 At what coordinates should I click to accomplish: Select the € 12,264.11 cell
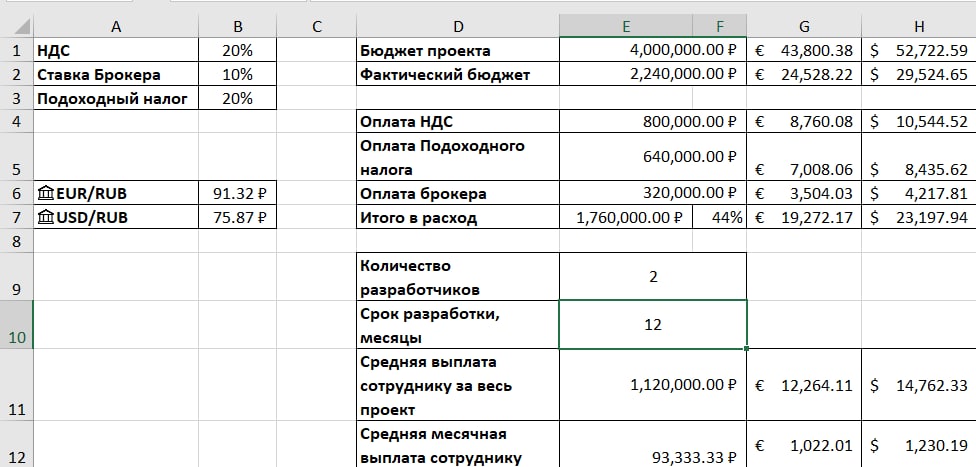pyautogui.click(x=804, y=385)
